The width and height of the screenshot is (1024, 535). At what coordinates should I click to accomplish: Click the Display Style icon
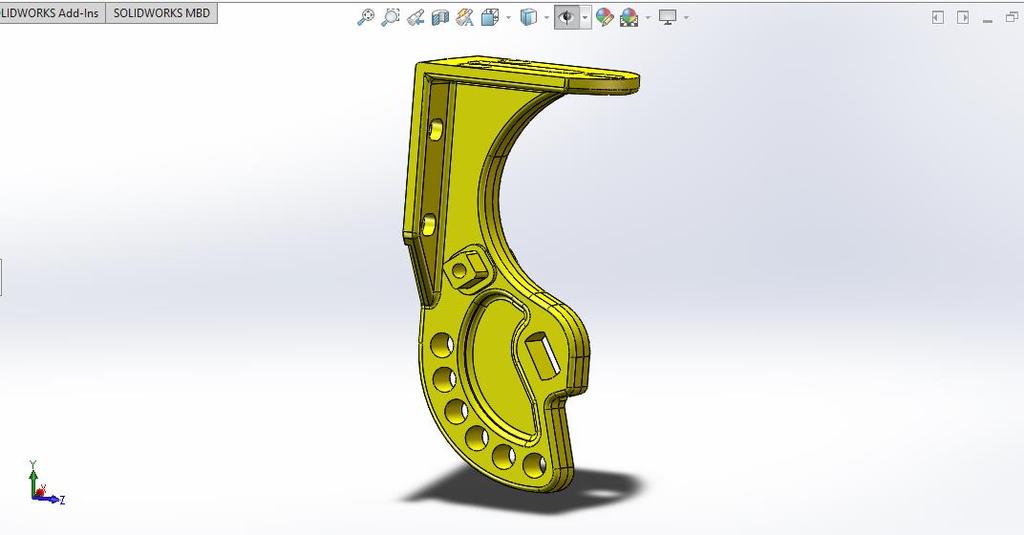(x=528, y=18)
